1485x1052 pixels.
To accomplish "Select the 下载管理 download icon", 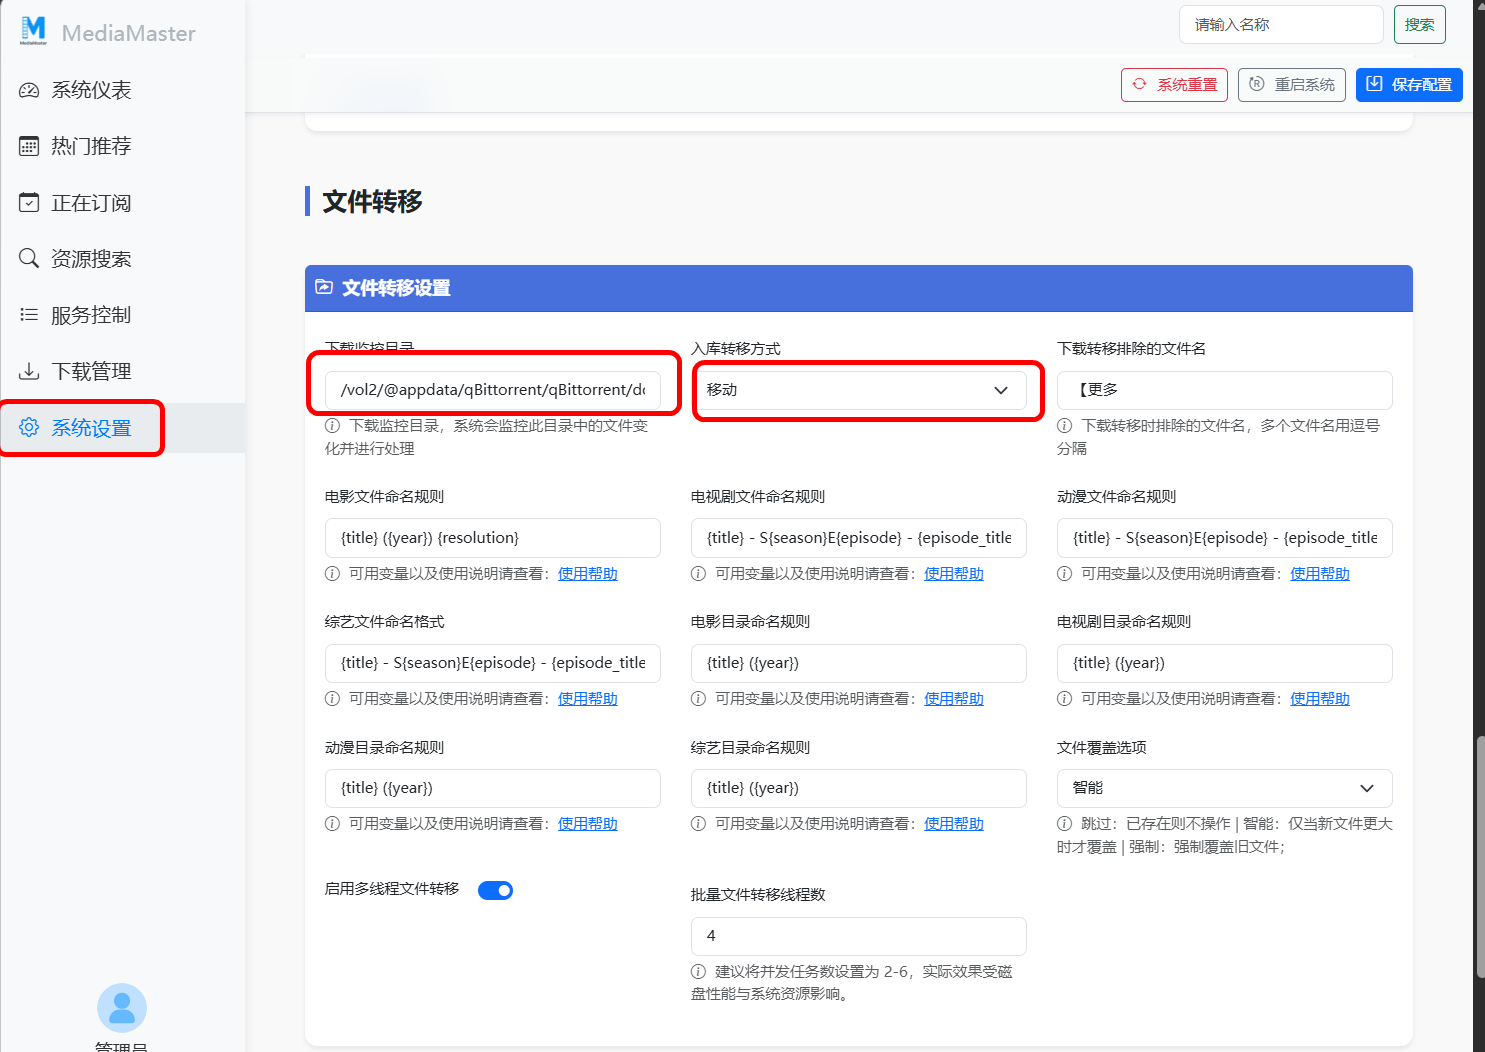I will (30, 370).
